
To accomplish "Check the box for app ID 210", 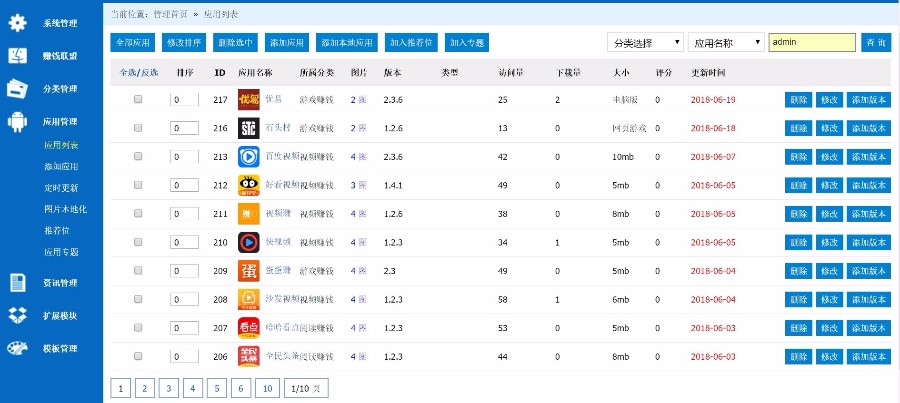I will click(x=138, y=242).
